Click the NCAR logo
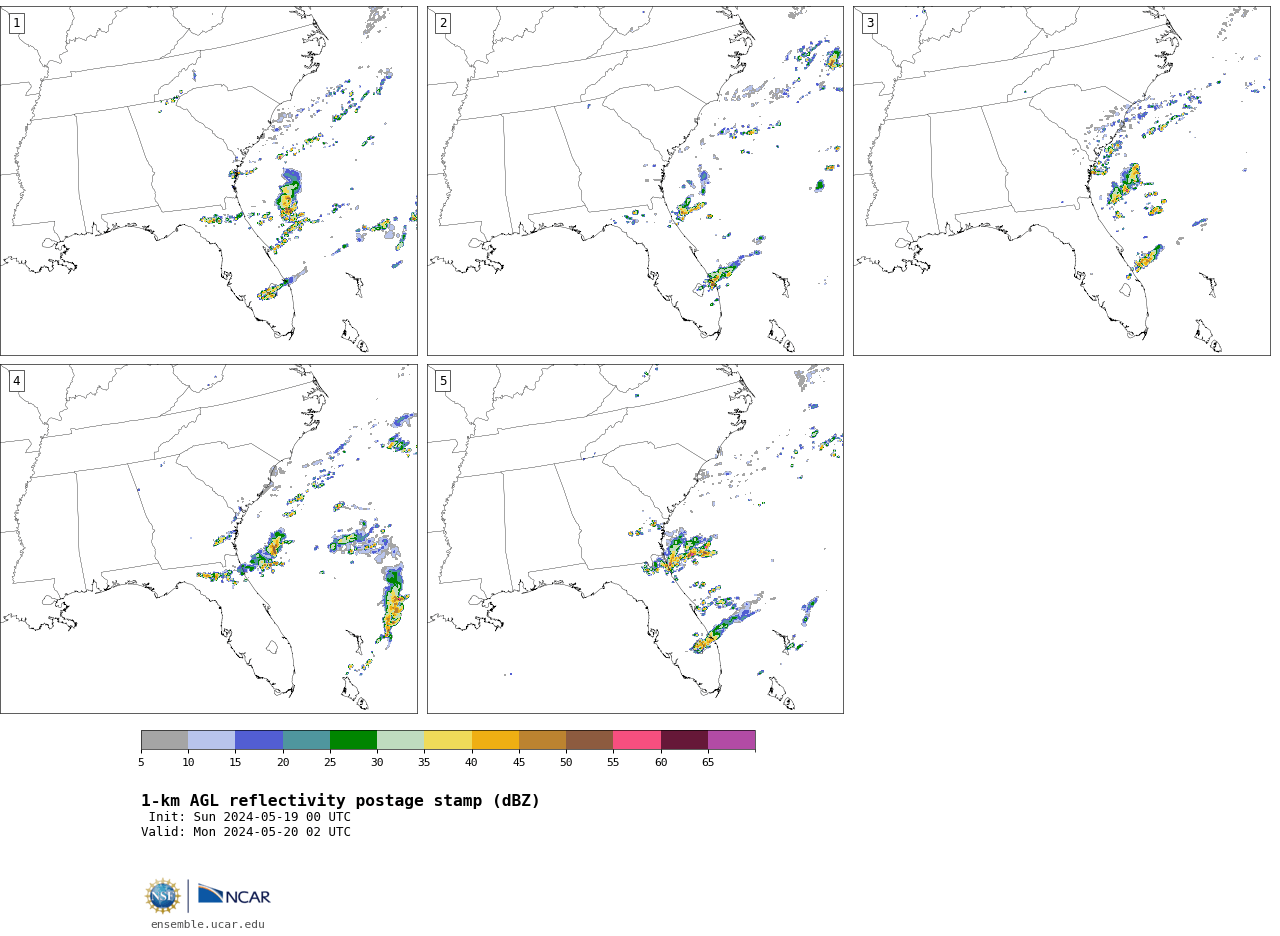Image resolution: width=1280 pixels, height=936 pixels. 234,895
